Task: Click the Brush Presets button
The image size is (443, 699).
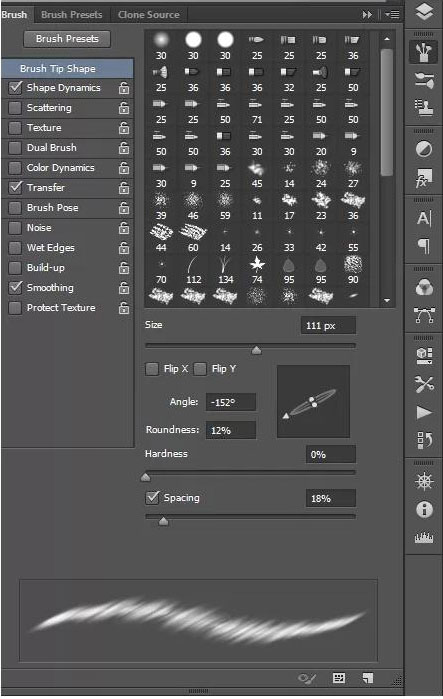Action: point(67,39)
